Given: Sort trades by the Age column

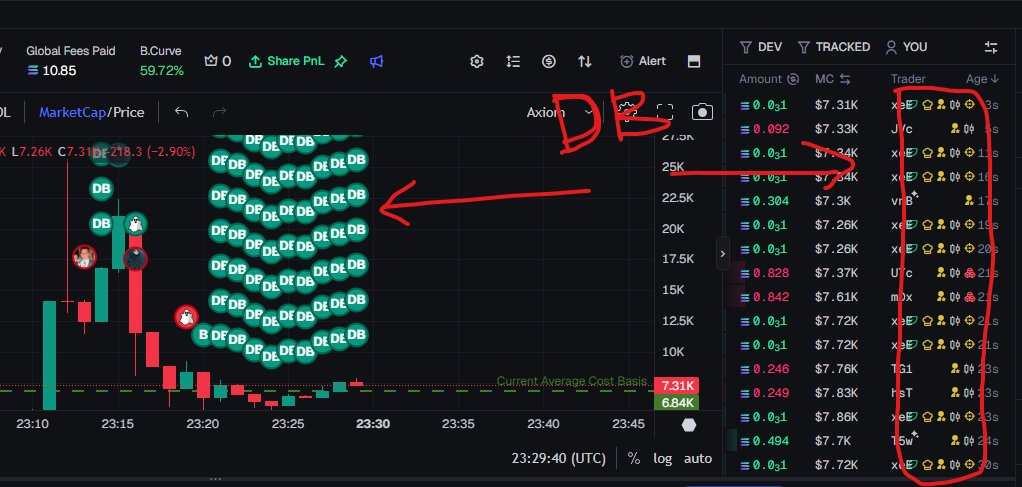Looking at the screenshot, I should (x=982, y=79).
